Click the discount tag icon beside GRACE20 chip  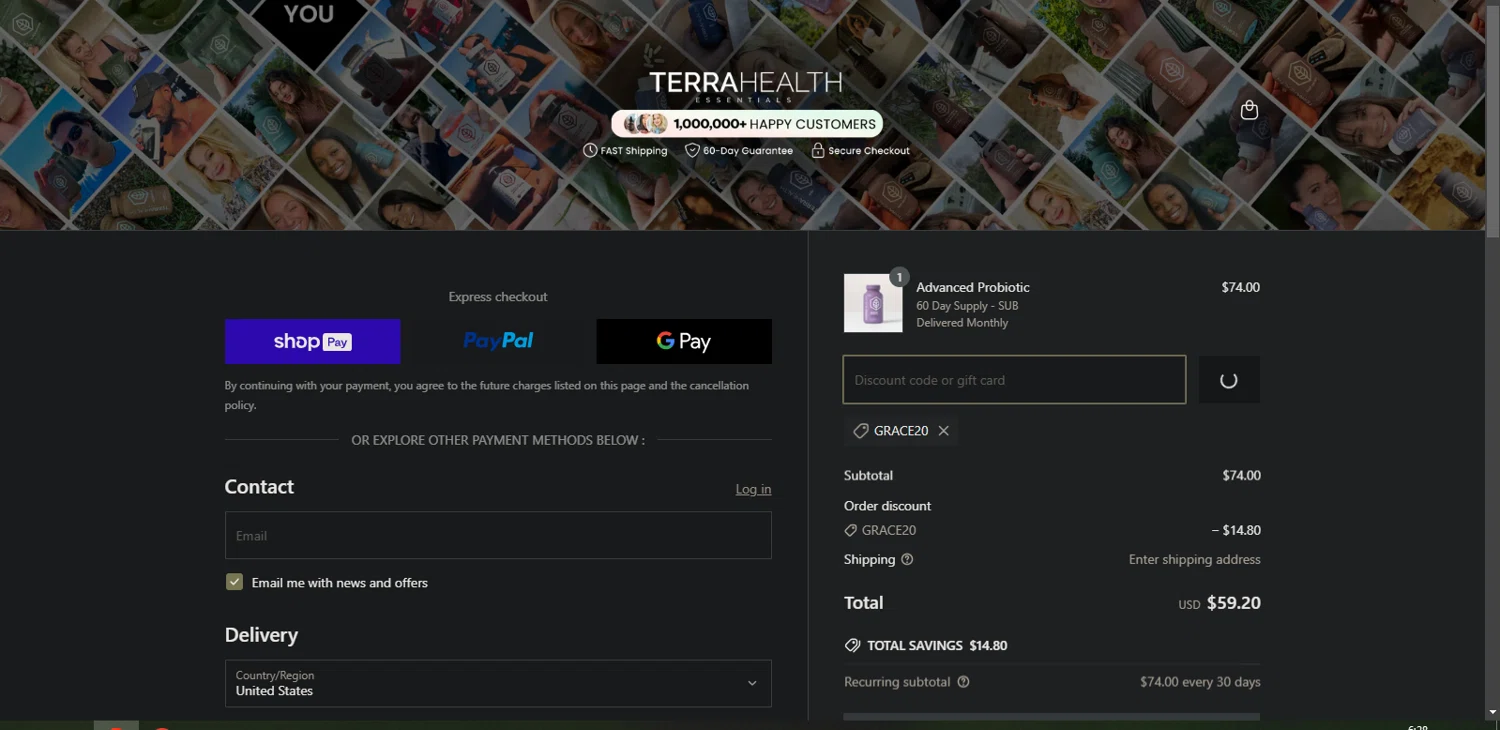(860, 431)
